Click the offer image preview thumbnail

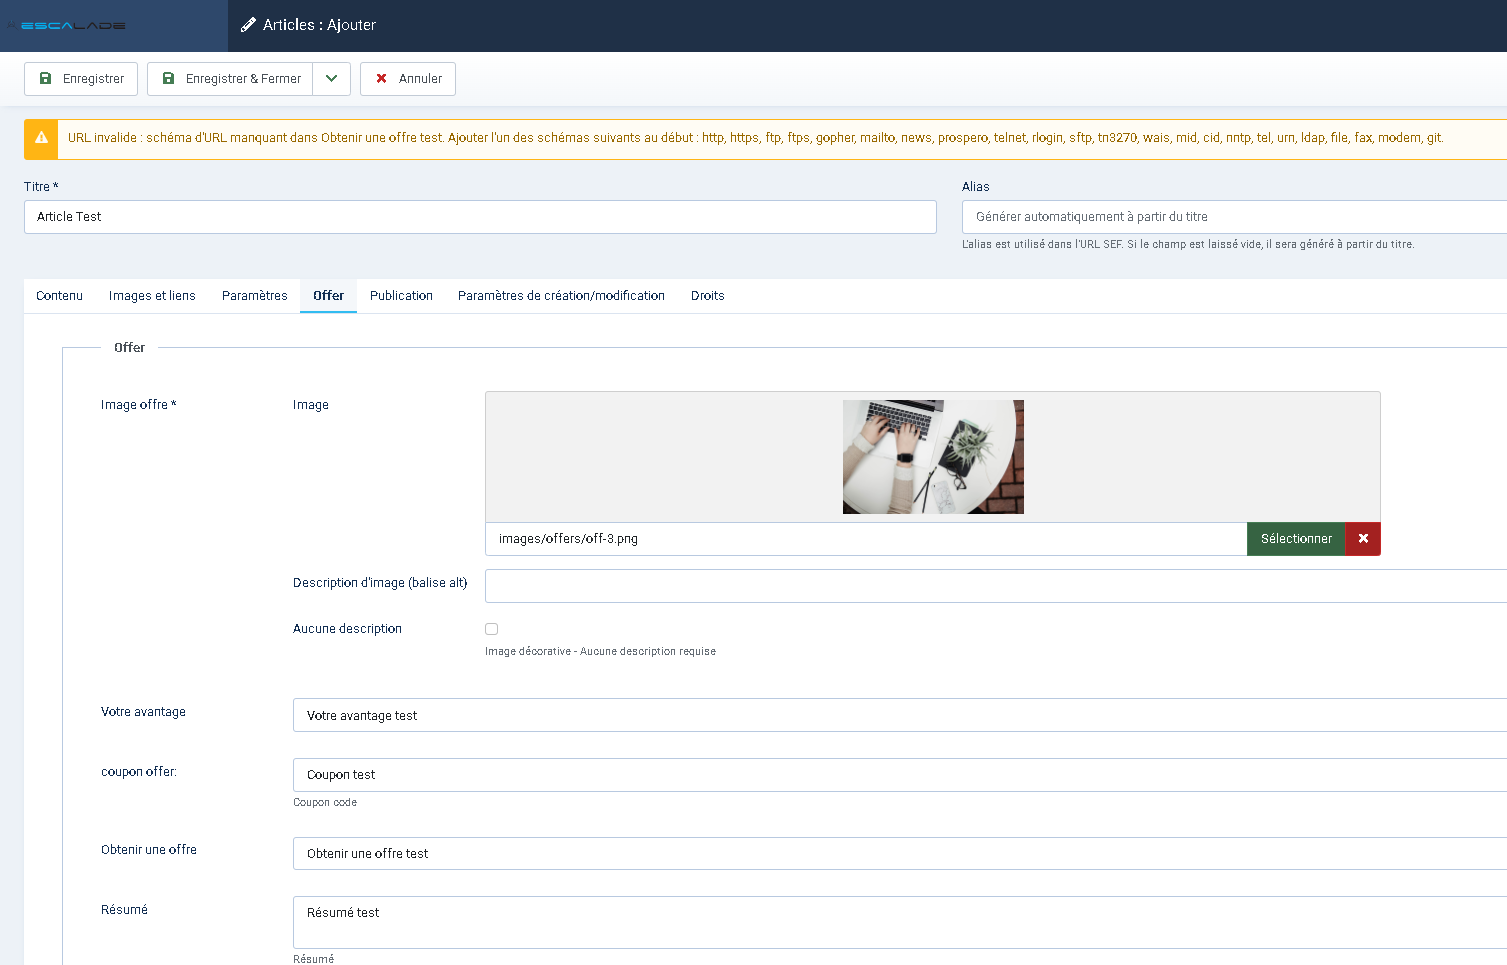(933, 457)
